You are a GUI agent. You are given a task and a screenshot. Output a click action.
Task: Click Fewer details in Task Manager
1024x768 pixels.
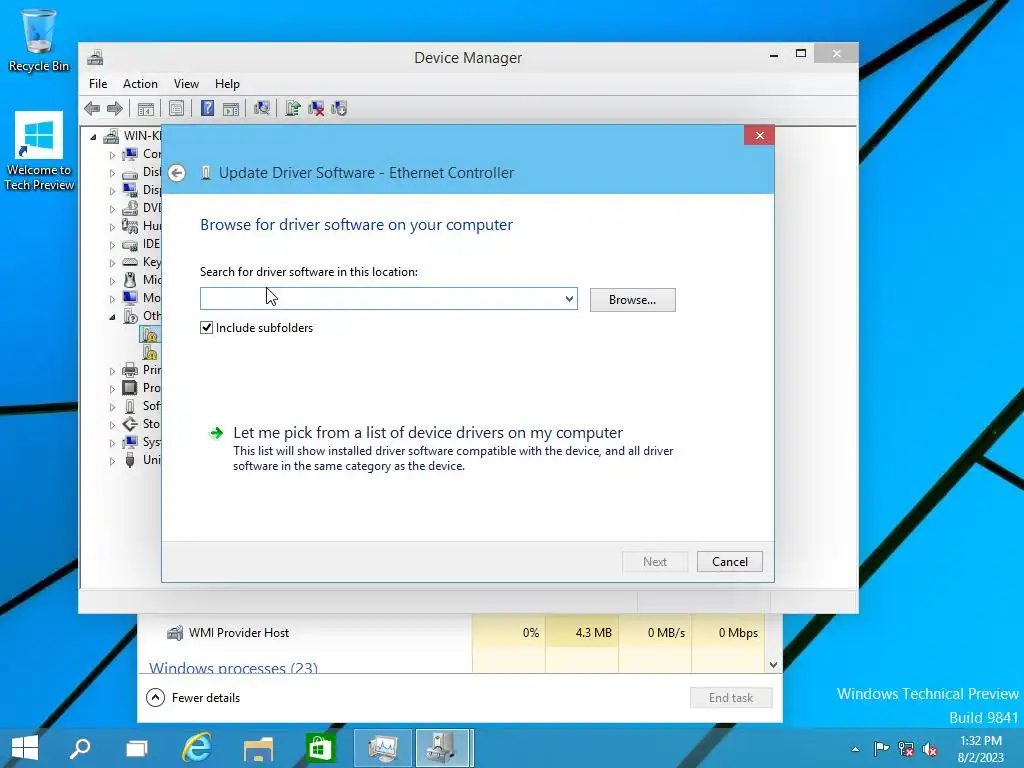(x=193, y=697)
